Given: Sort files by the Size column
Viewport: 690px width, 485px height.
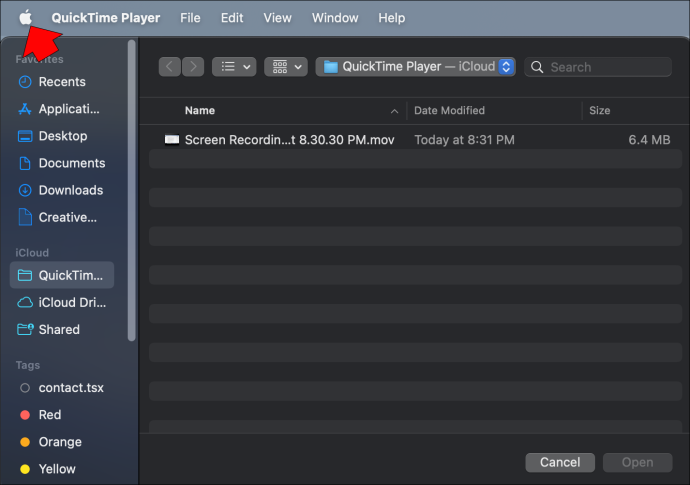Looking at the screenshot, I should [x=599, y=110].
